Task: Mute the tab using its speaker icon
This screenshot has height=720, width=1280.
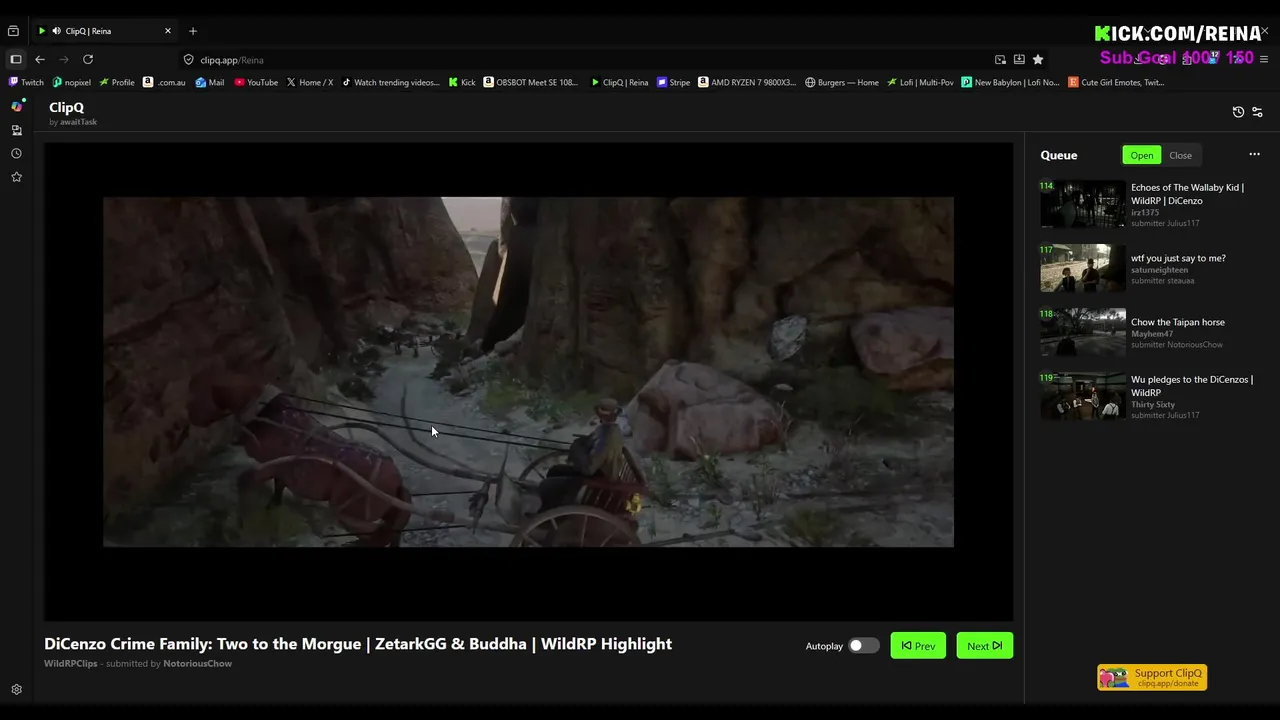Action: click(56, 31)
